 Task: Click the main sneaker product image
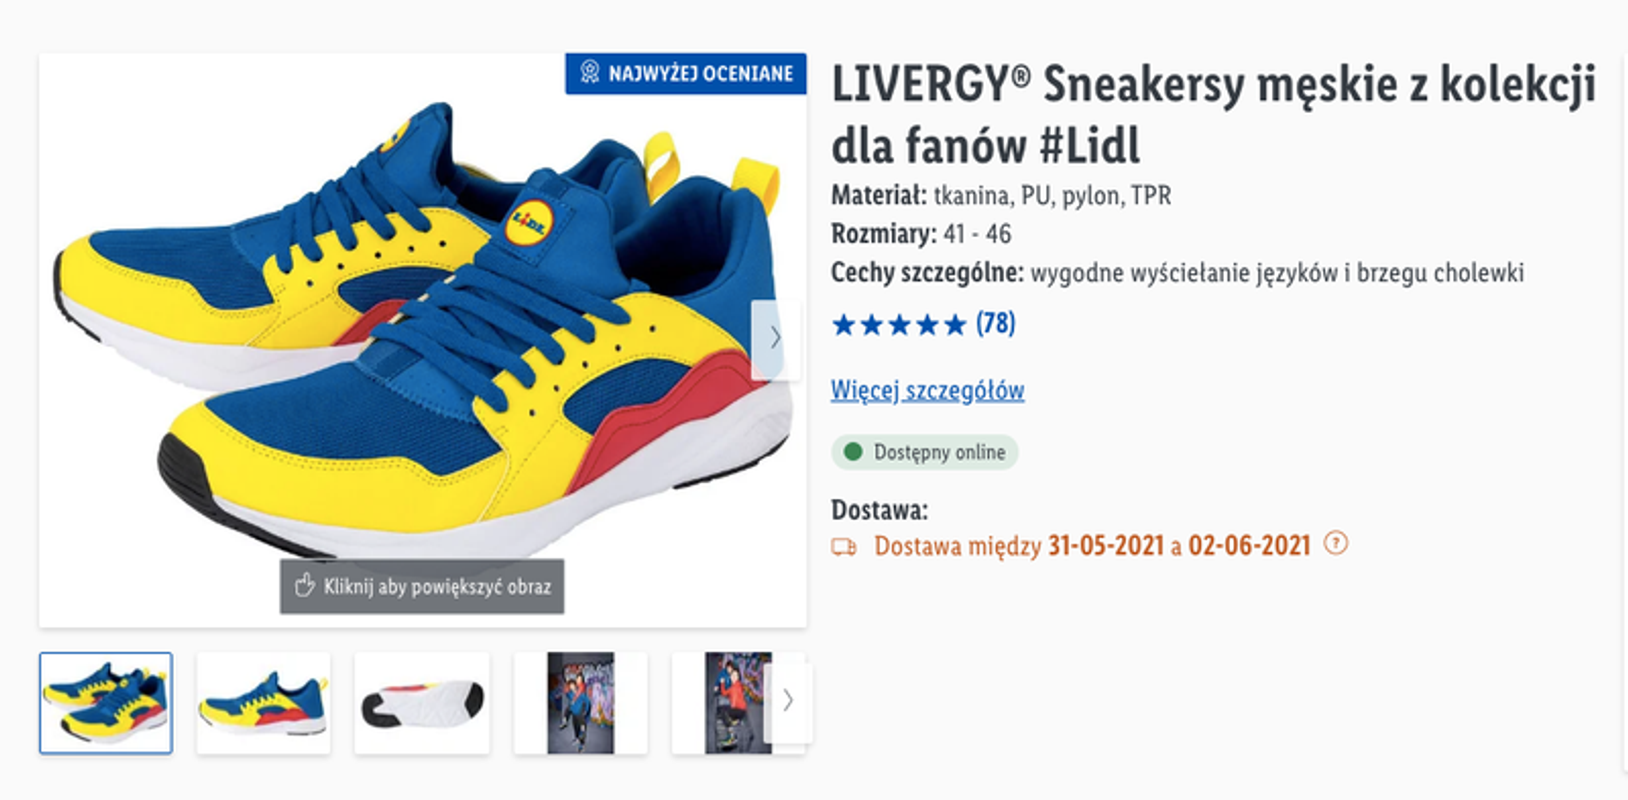click(x=423, y=330)
